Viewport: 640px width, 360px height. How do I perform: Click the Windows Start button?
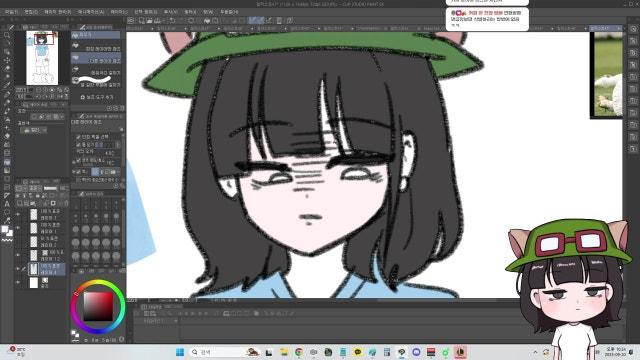pos(180,352)
